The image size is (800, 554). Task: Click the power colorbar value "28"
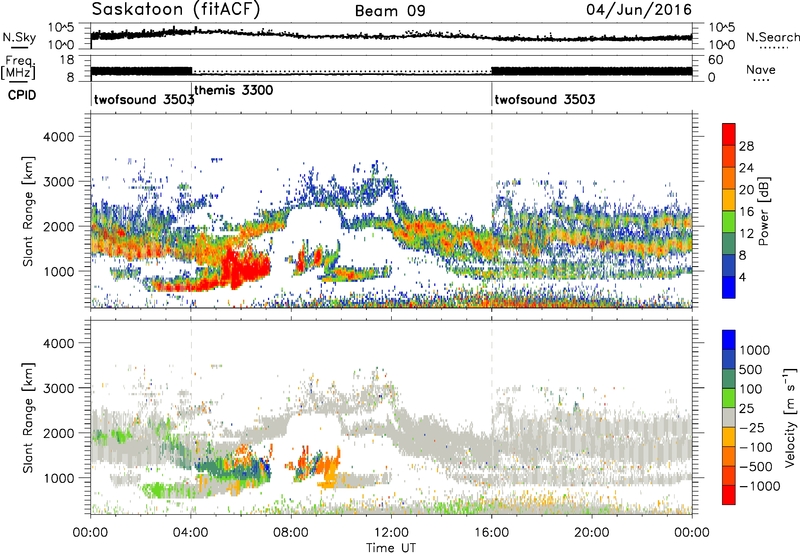pos(746,146)
